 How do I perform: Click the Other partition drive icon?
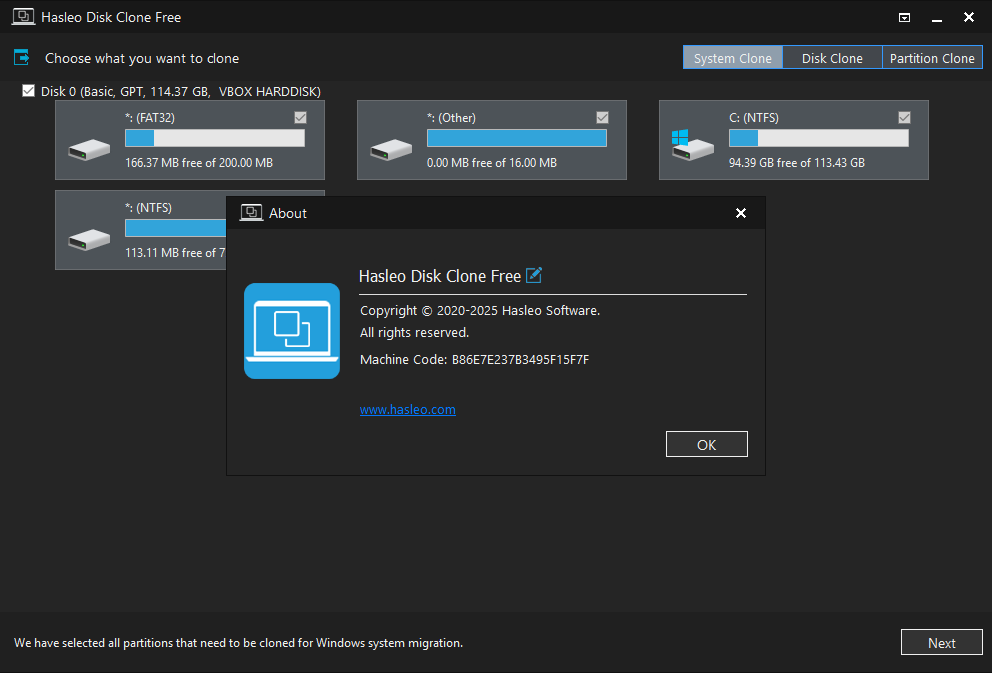point(391,150)
